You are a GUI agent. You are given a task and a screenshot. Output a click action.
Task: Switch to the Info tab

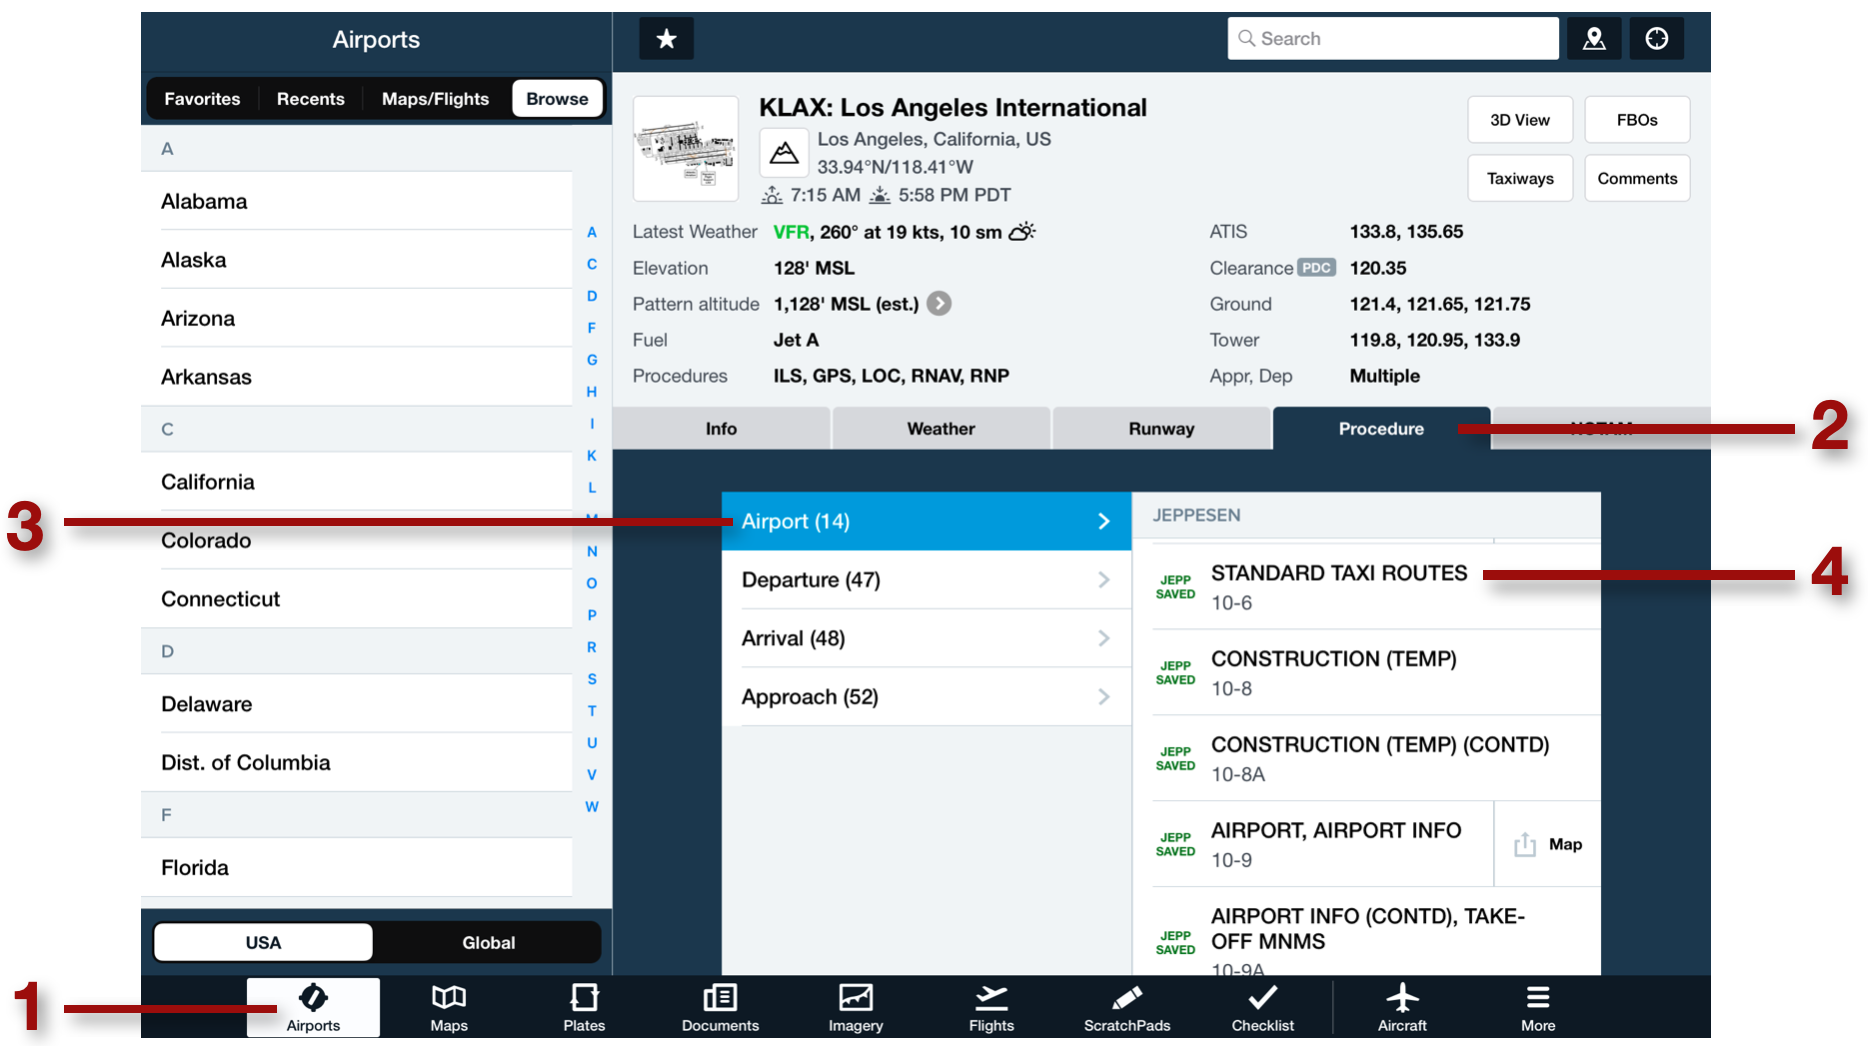point(721,428)
